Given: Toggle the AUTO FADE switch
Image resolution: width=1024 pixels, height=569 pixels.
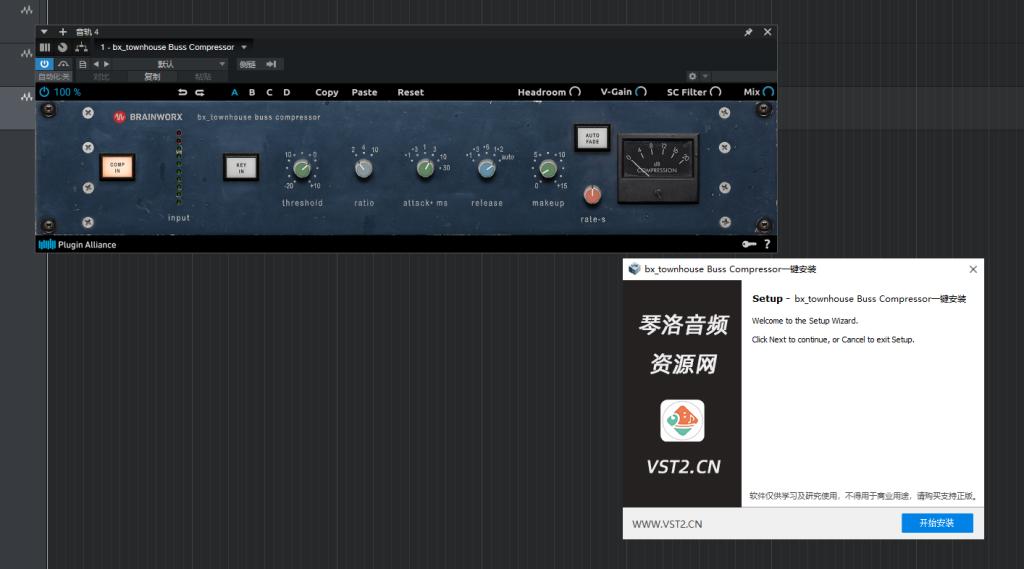Looking at the screenshot, I should pos(592,138).
